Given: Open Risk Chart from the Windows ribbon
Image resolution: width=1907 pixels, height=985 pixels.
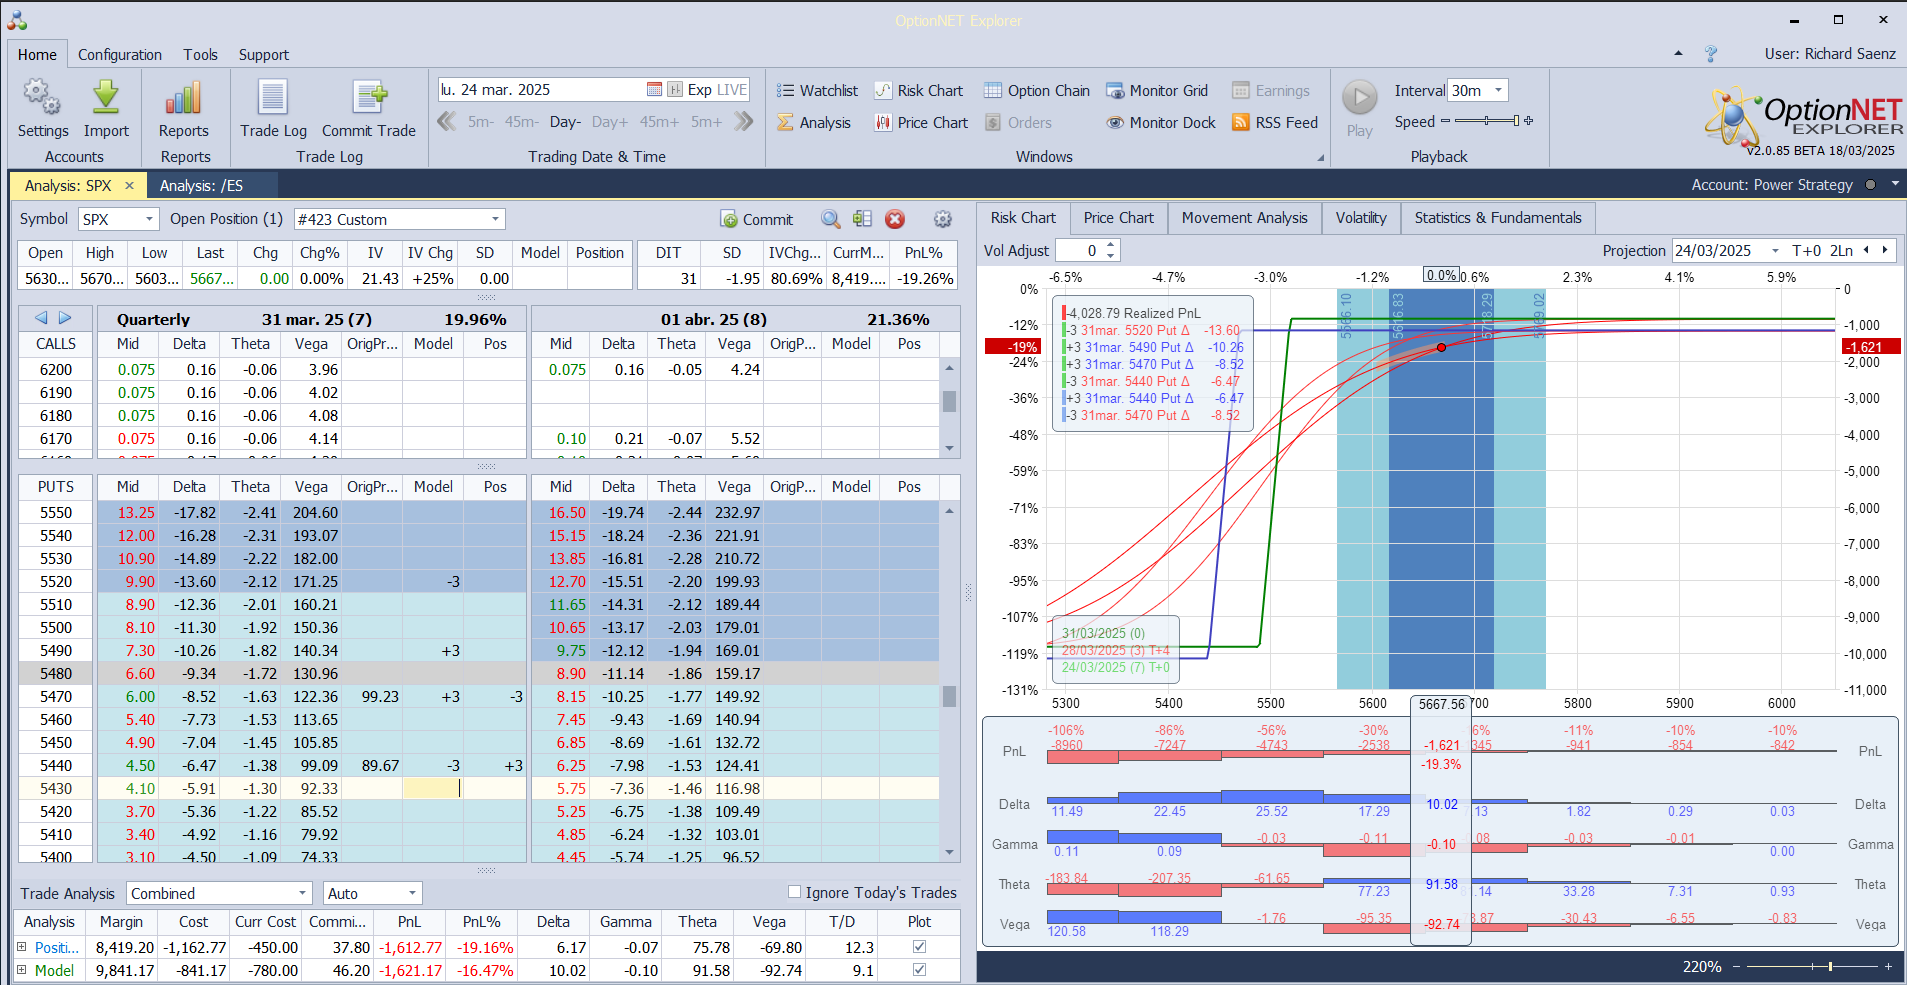Looking at the screenshot, I should 918,91.
